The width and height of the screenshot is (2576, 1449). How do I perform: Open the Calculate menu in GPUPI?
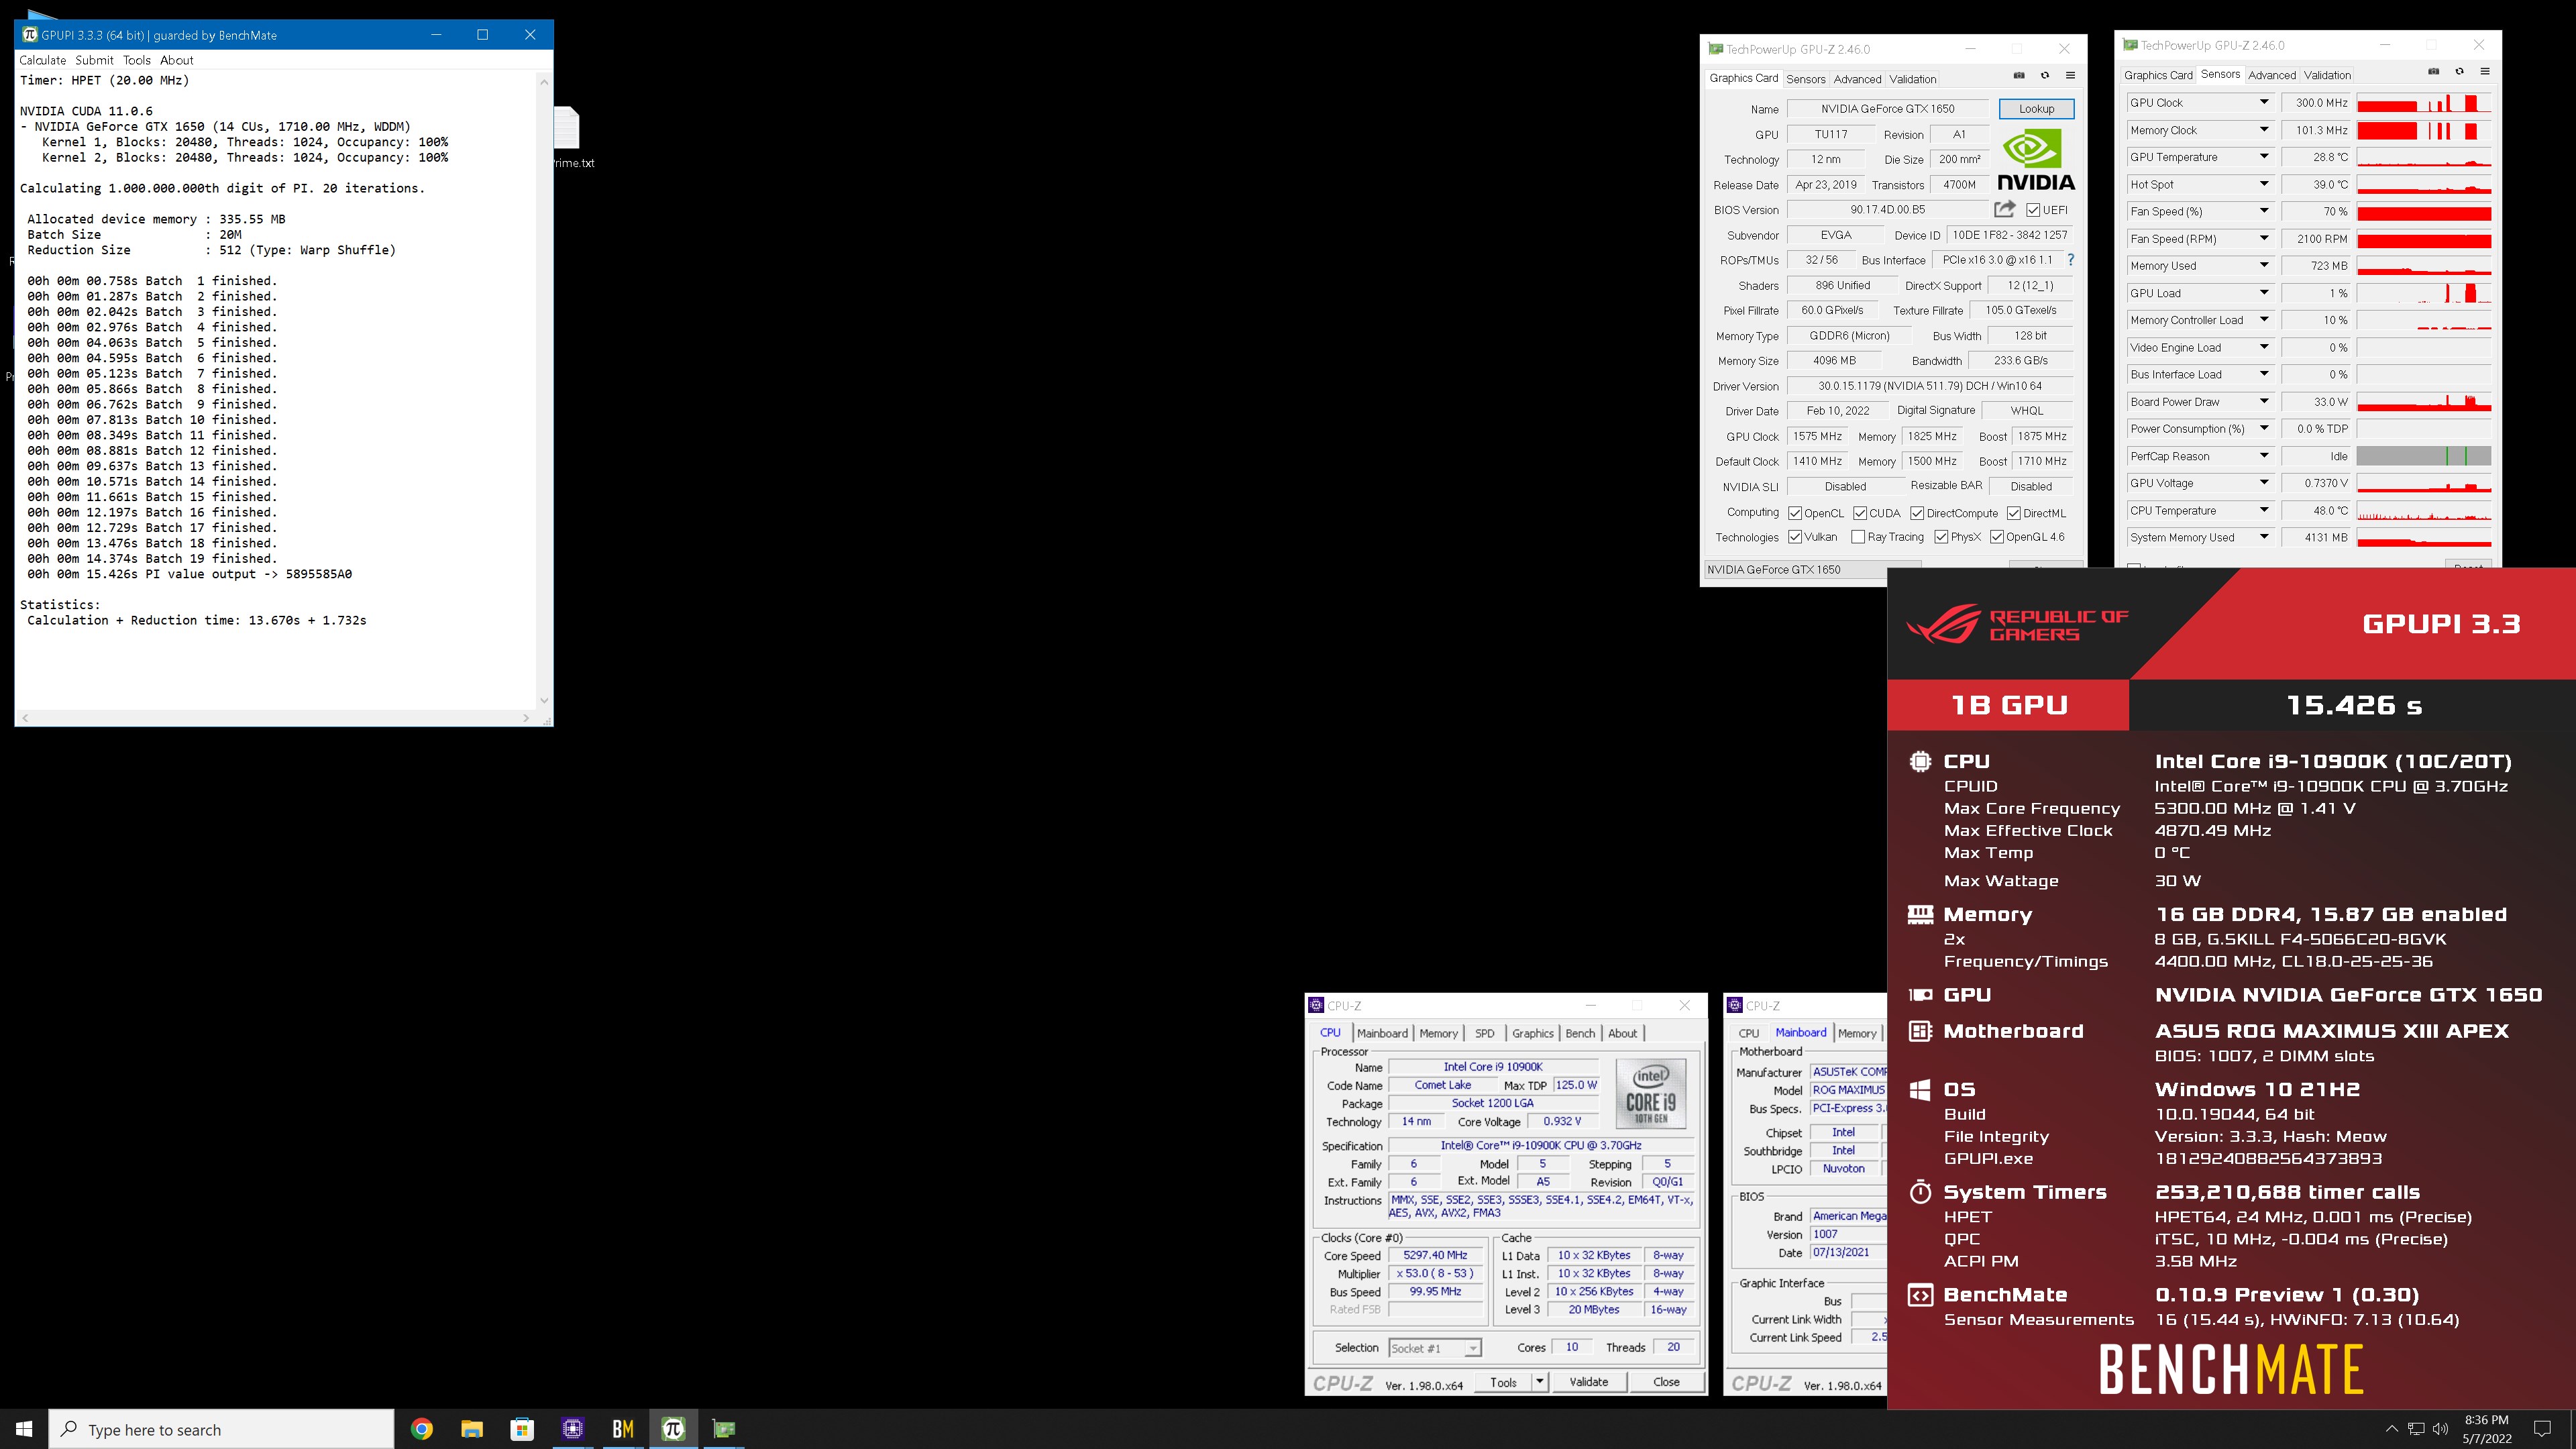(x=43, y=60)
